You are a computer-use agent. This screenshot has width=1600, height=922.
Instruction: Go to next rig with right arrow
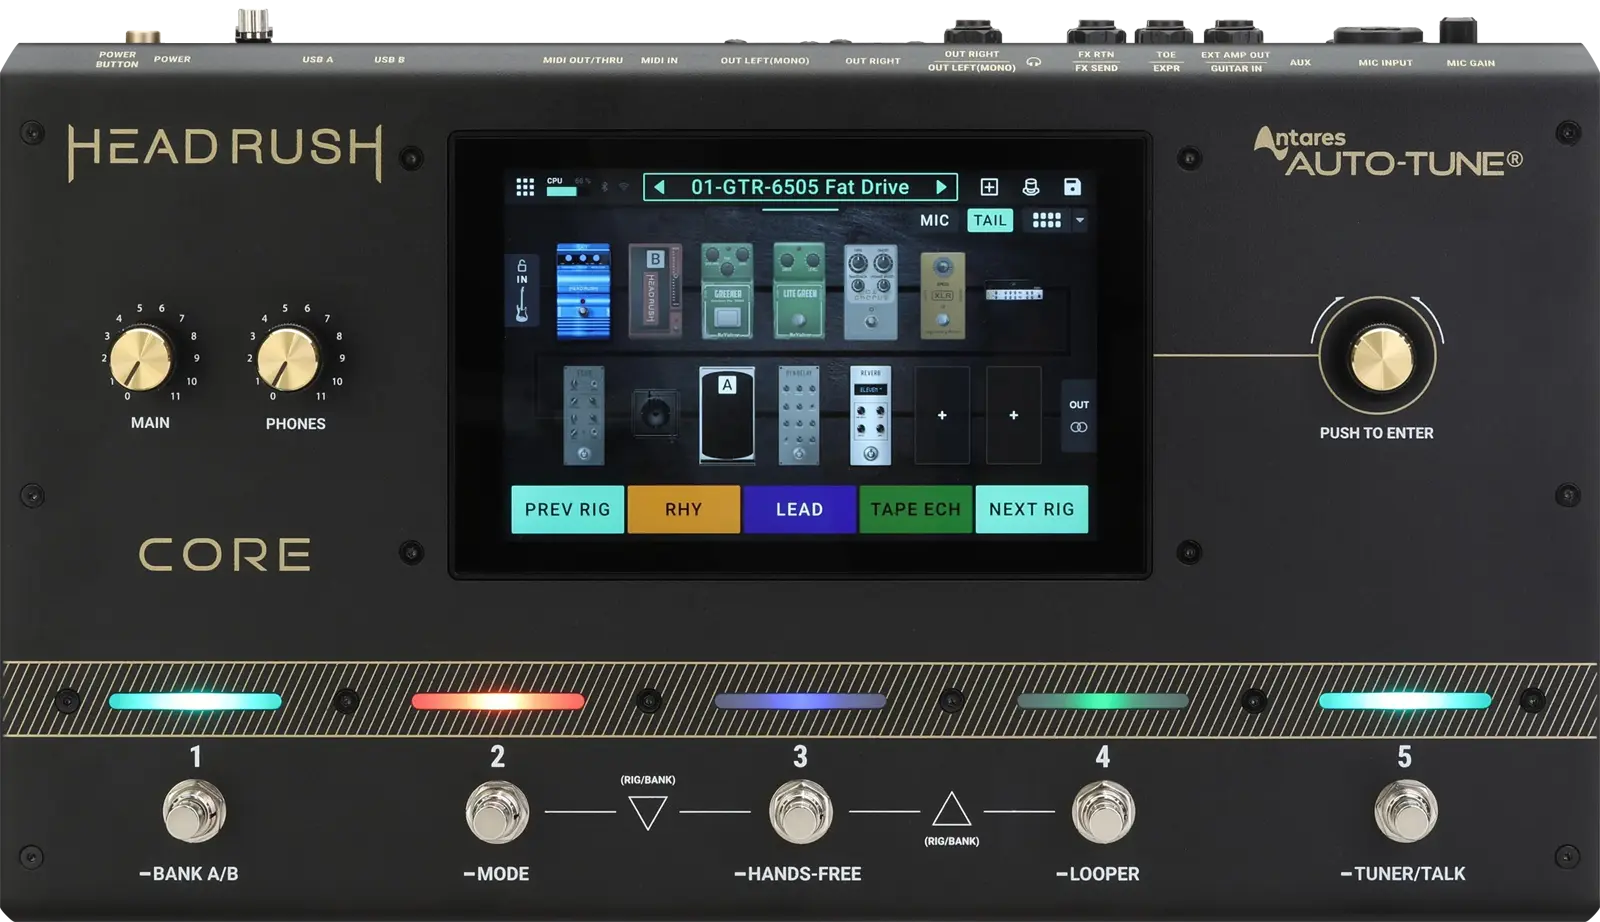tap(941, 187)
